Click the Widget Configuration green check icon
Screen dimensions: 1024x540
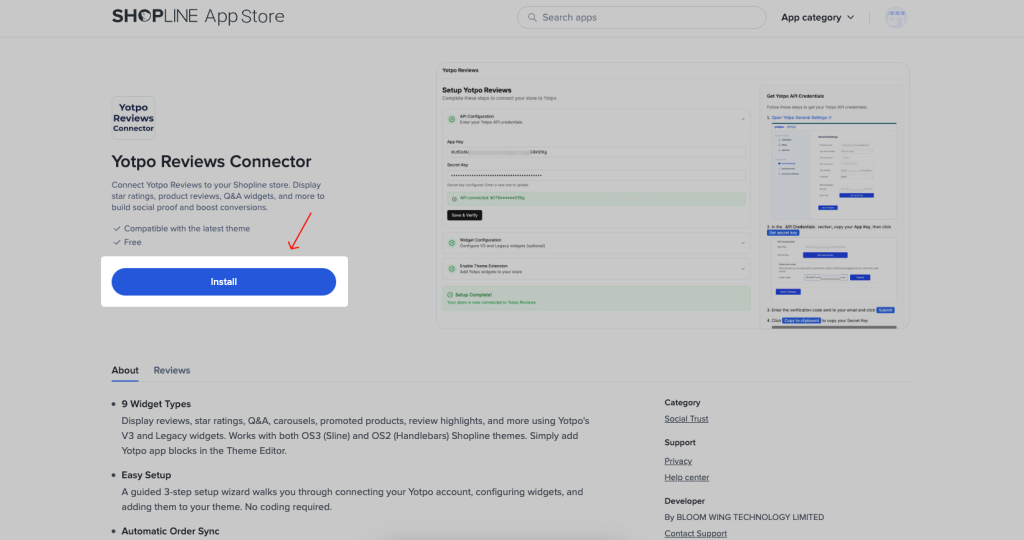pyautogui.click(x=451, y=242)
